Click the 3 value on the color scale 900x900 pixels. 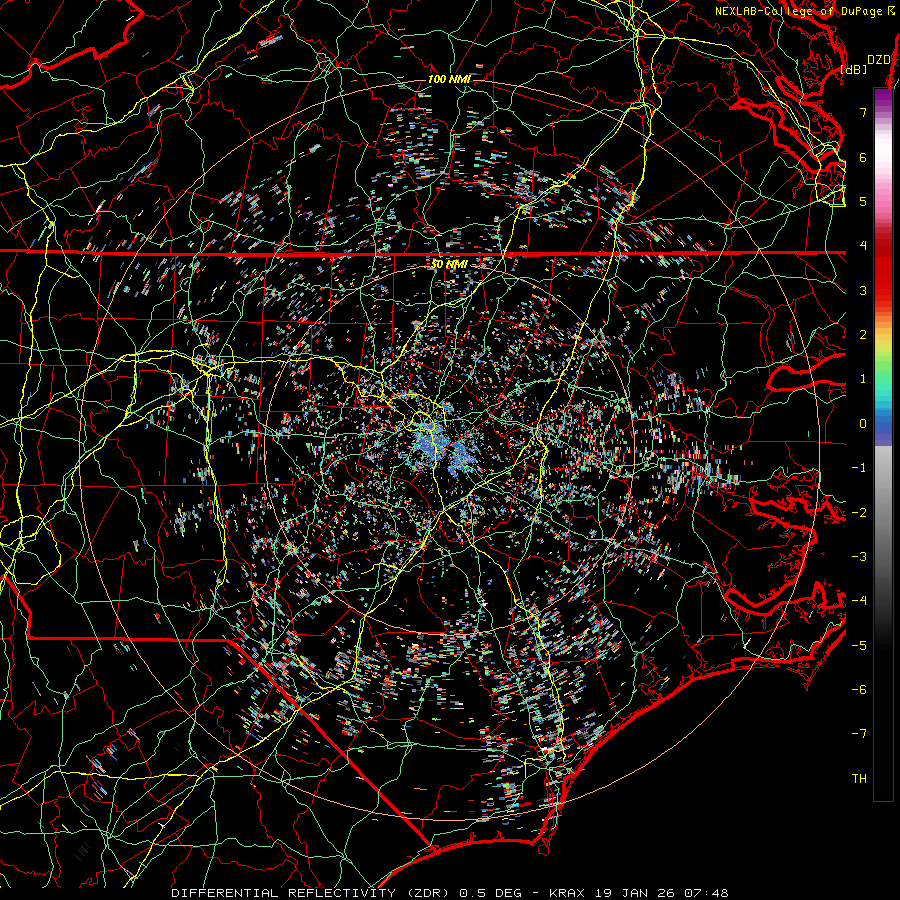[x=863, y=290]
